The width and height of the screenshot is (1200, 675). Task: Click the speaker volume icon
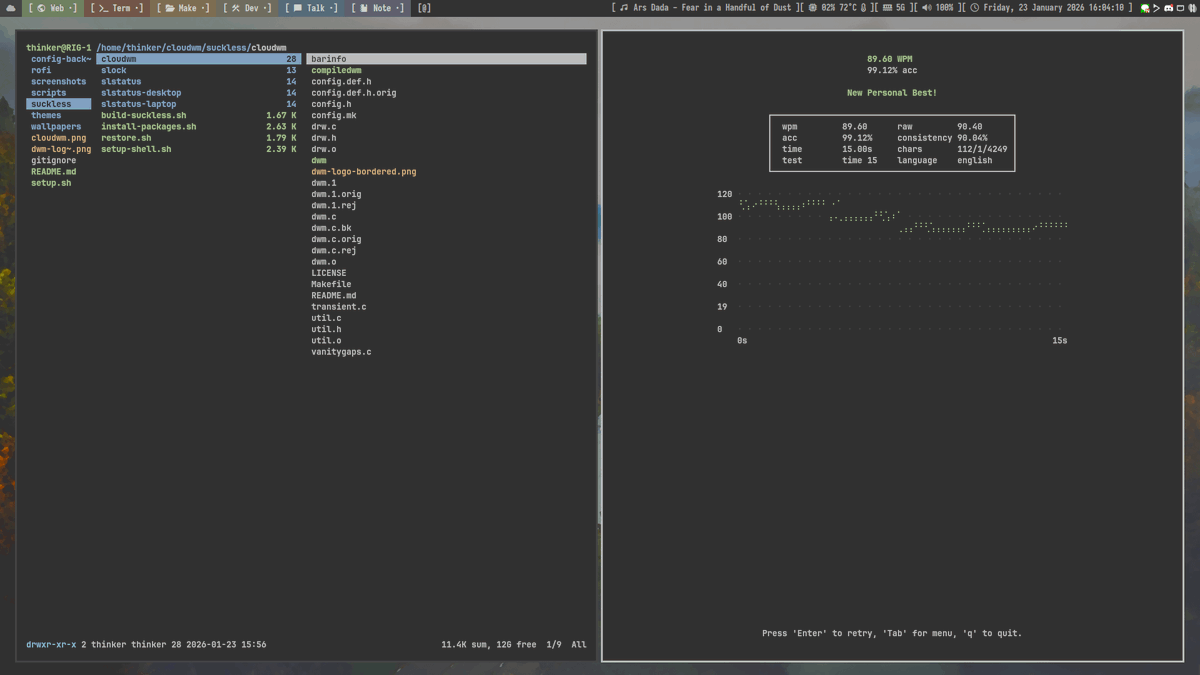pyautogui.click(x=927, y=8)
